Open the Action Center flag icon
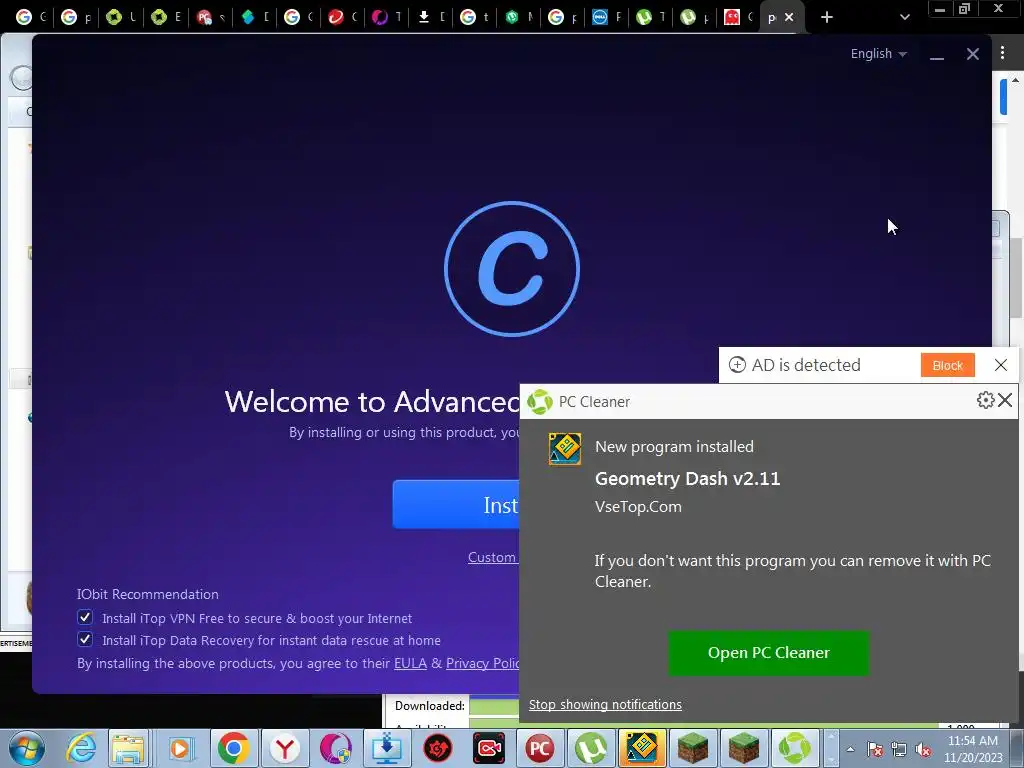The image size is (1024, 768). [x=874, y=750]
